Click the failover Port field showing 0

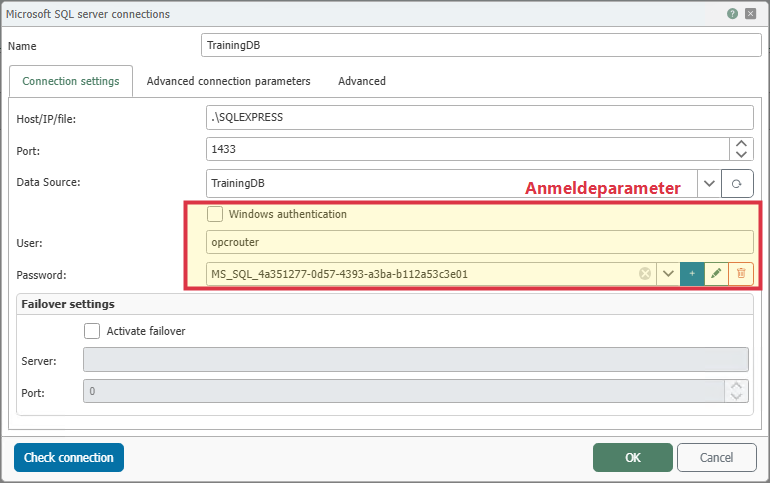click(404, 391)
